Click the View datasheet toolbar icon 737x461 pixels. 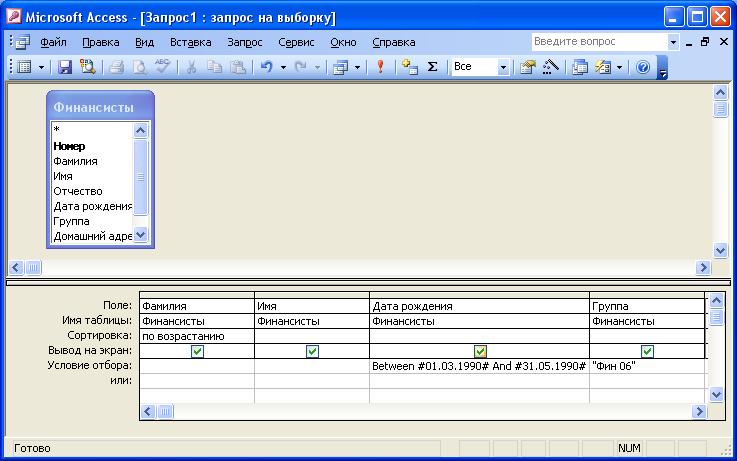[24, 67]
